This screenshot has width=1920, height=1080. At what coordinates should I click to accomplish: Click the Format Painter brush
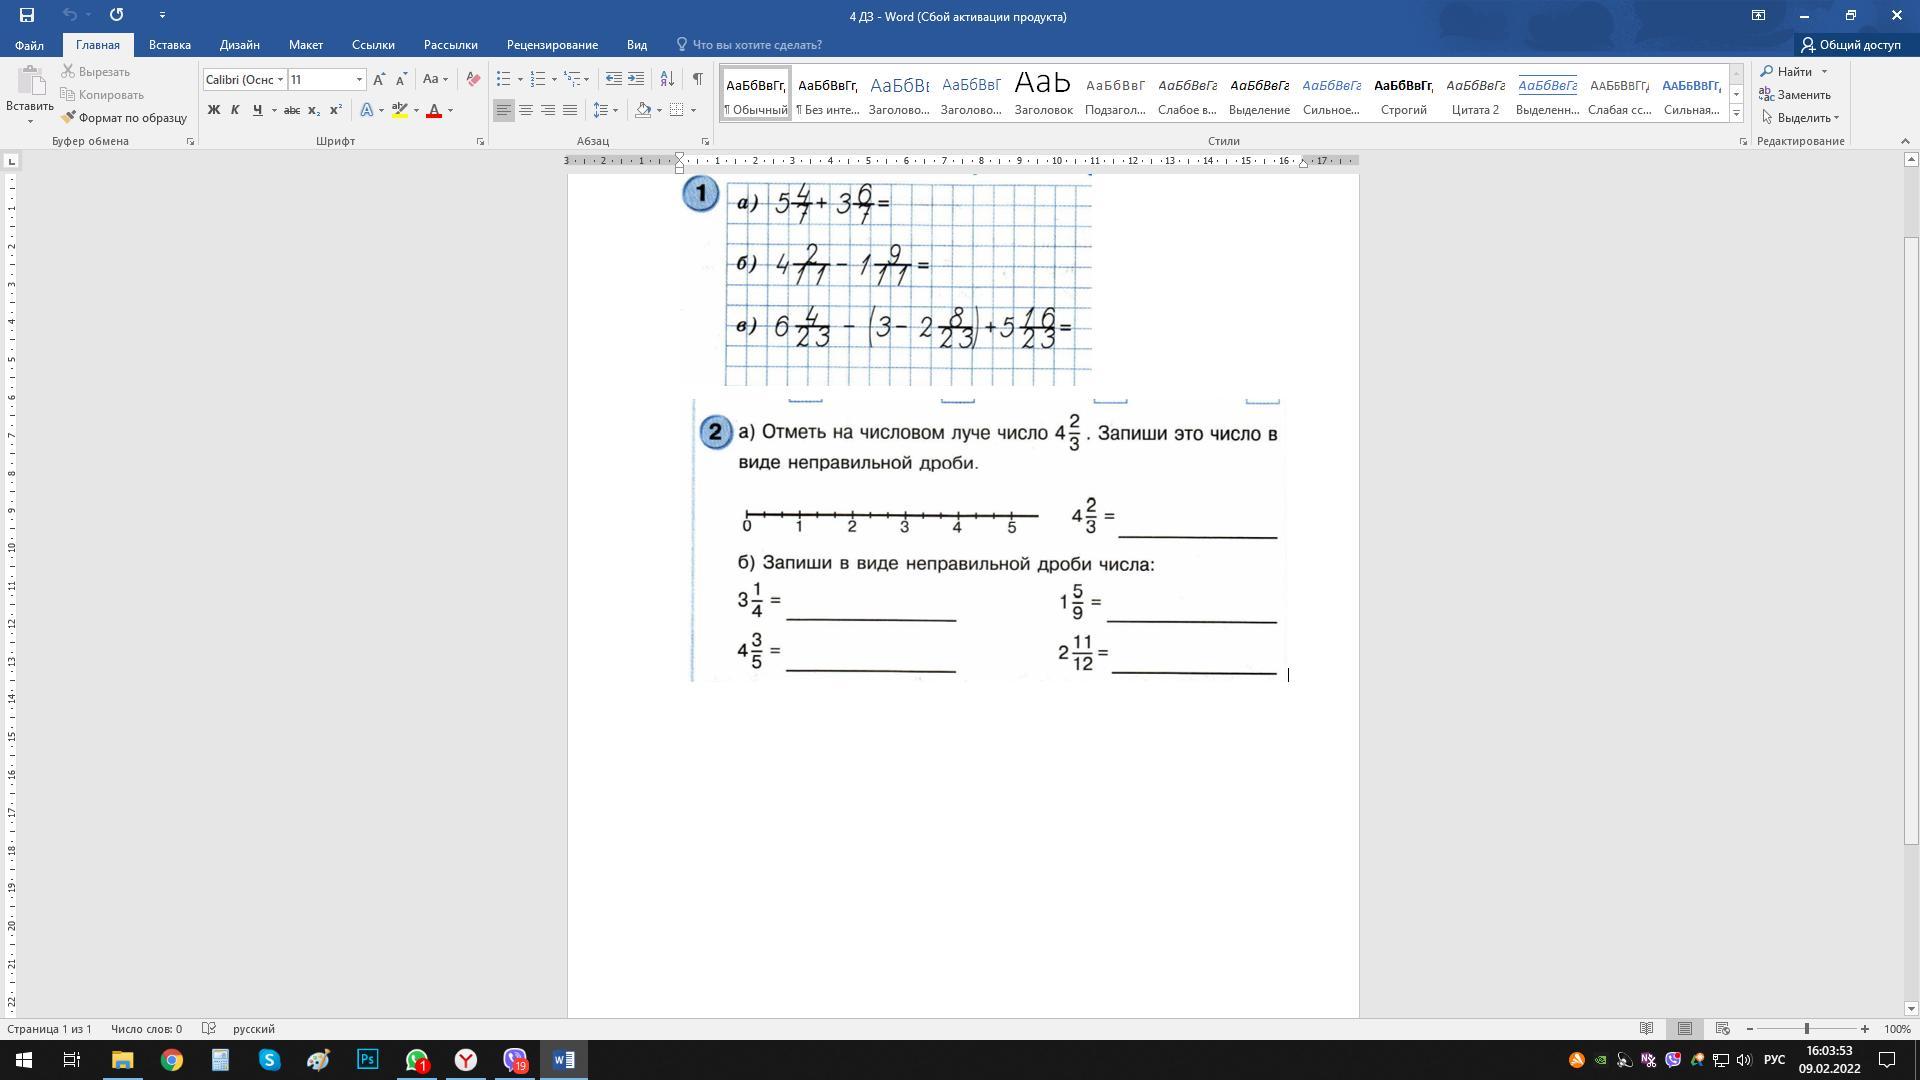124,118
